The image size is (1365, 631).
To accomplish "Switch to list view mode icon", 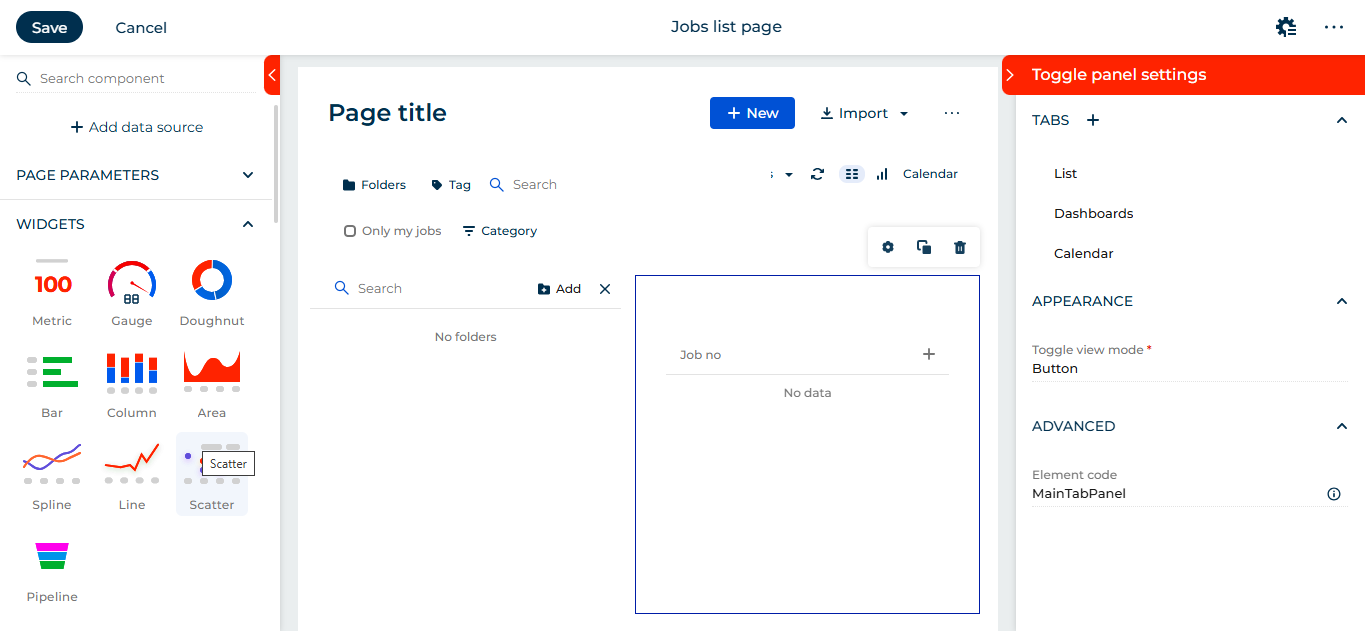I will (851, 173).
